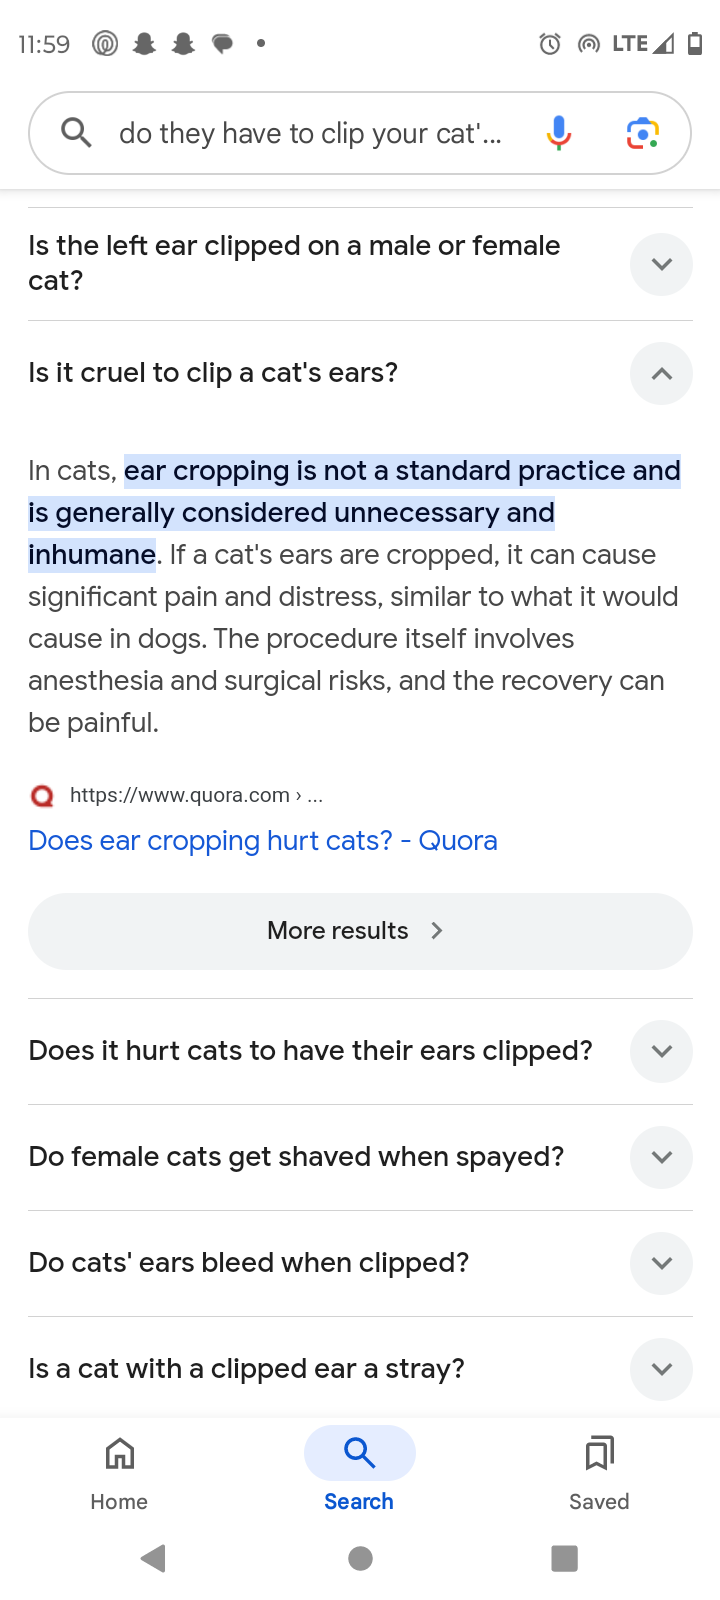Image resolution: width=720 pixels, height=1600 pixels.
Task: Expand "Does it hurt cats" question
Action: (x=661, y=1051)
